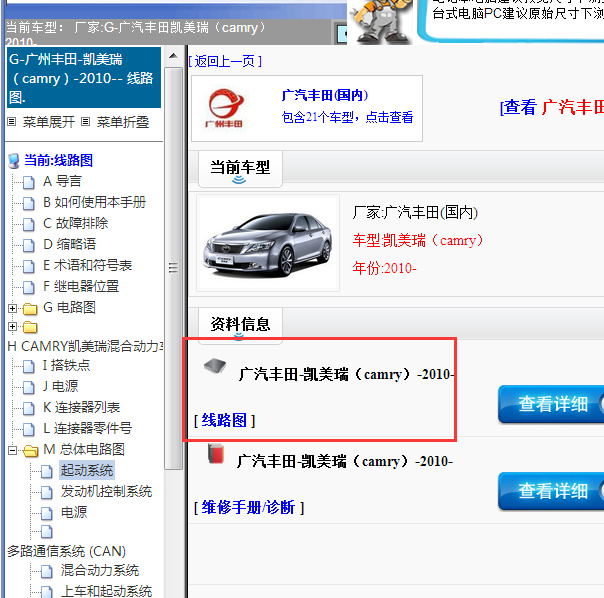Click the page icon beside J 电源
The height and width of the screenshot is (598, 604).
click(29, 387)
